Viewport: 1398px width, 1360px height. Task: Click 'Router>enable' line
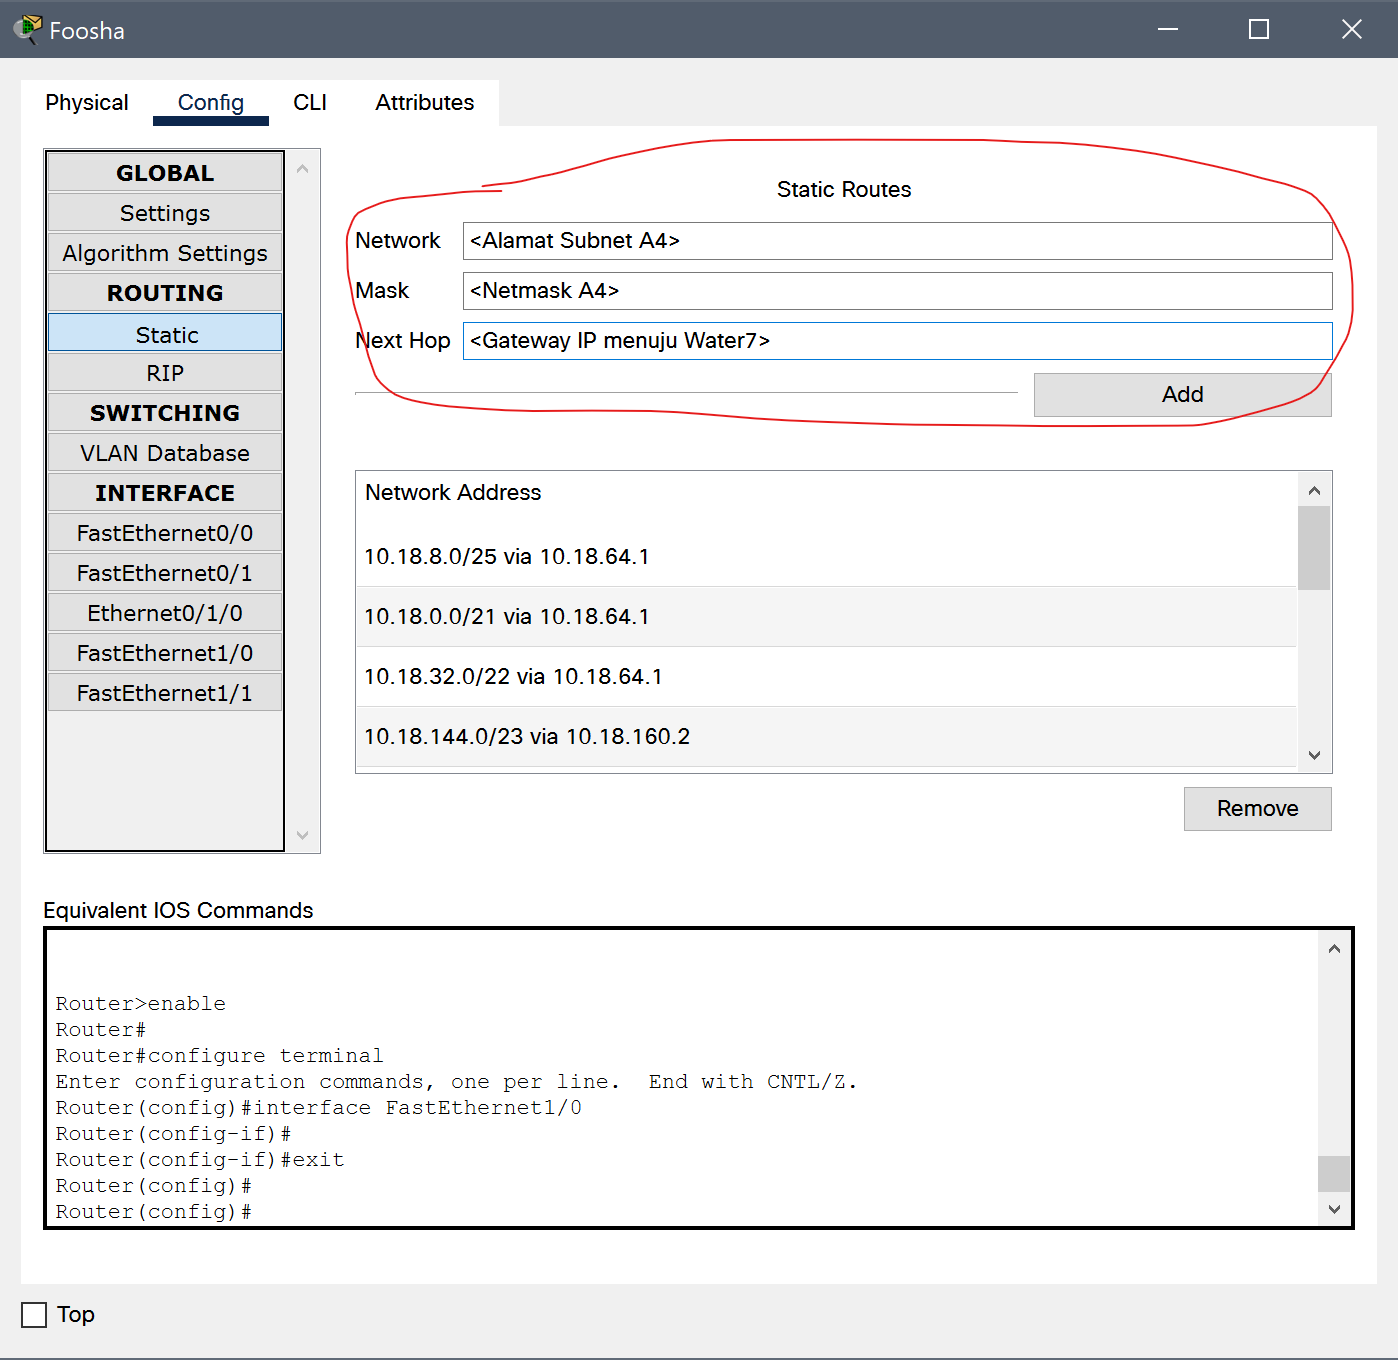click(140, 1003)
